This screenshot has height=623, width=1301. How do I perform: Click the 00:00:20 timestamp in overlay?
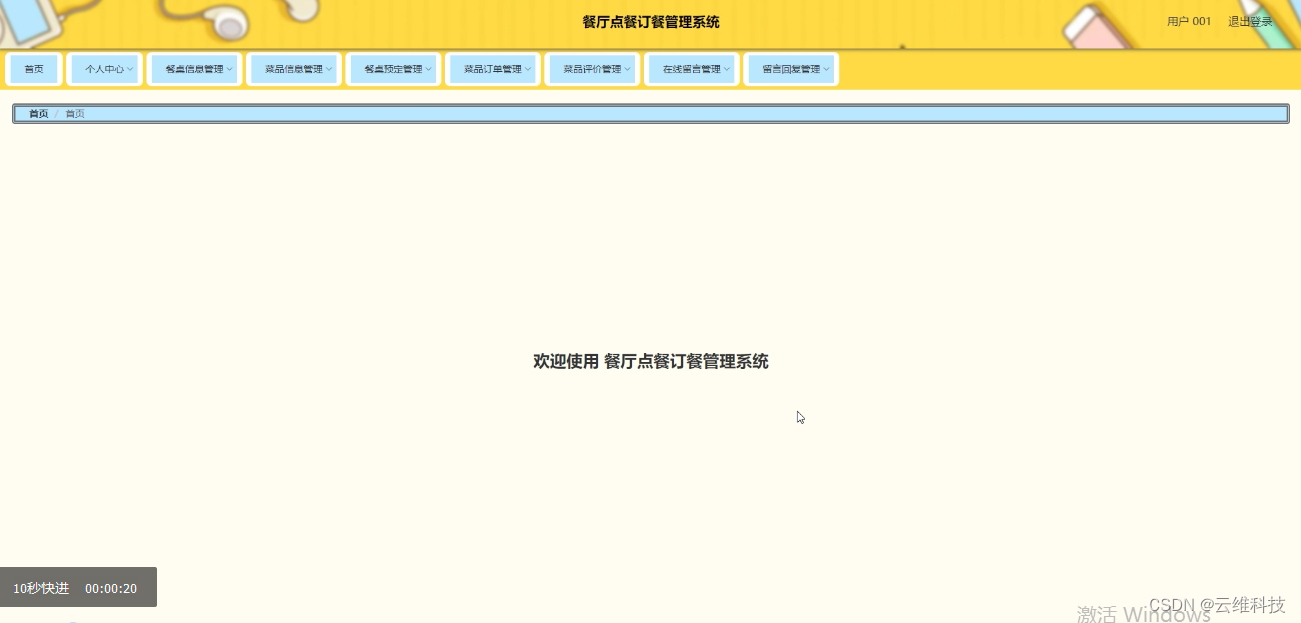tap(111, 589)
